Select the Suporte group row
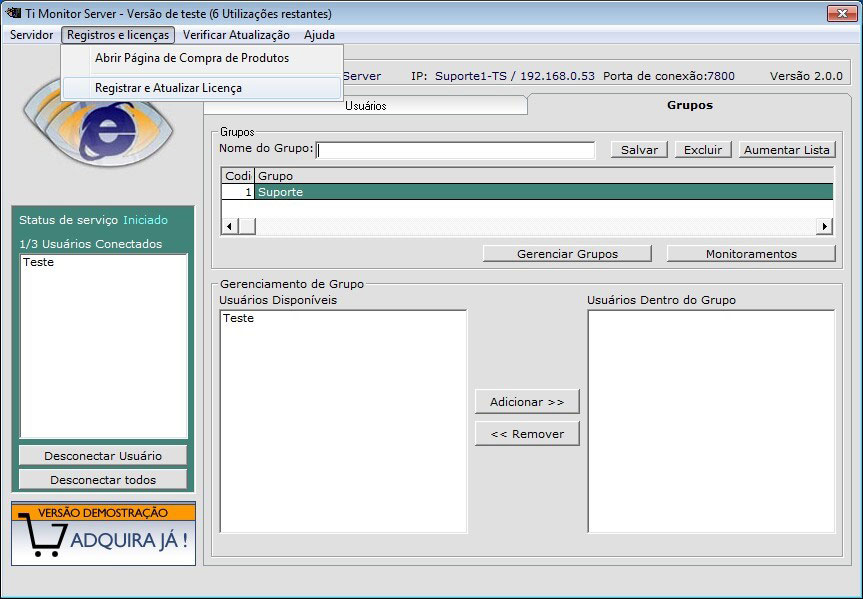 point(542,192)
